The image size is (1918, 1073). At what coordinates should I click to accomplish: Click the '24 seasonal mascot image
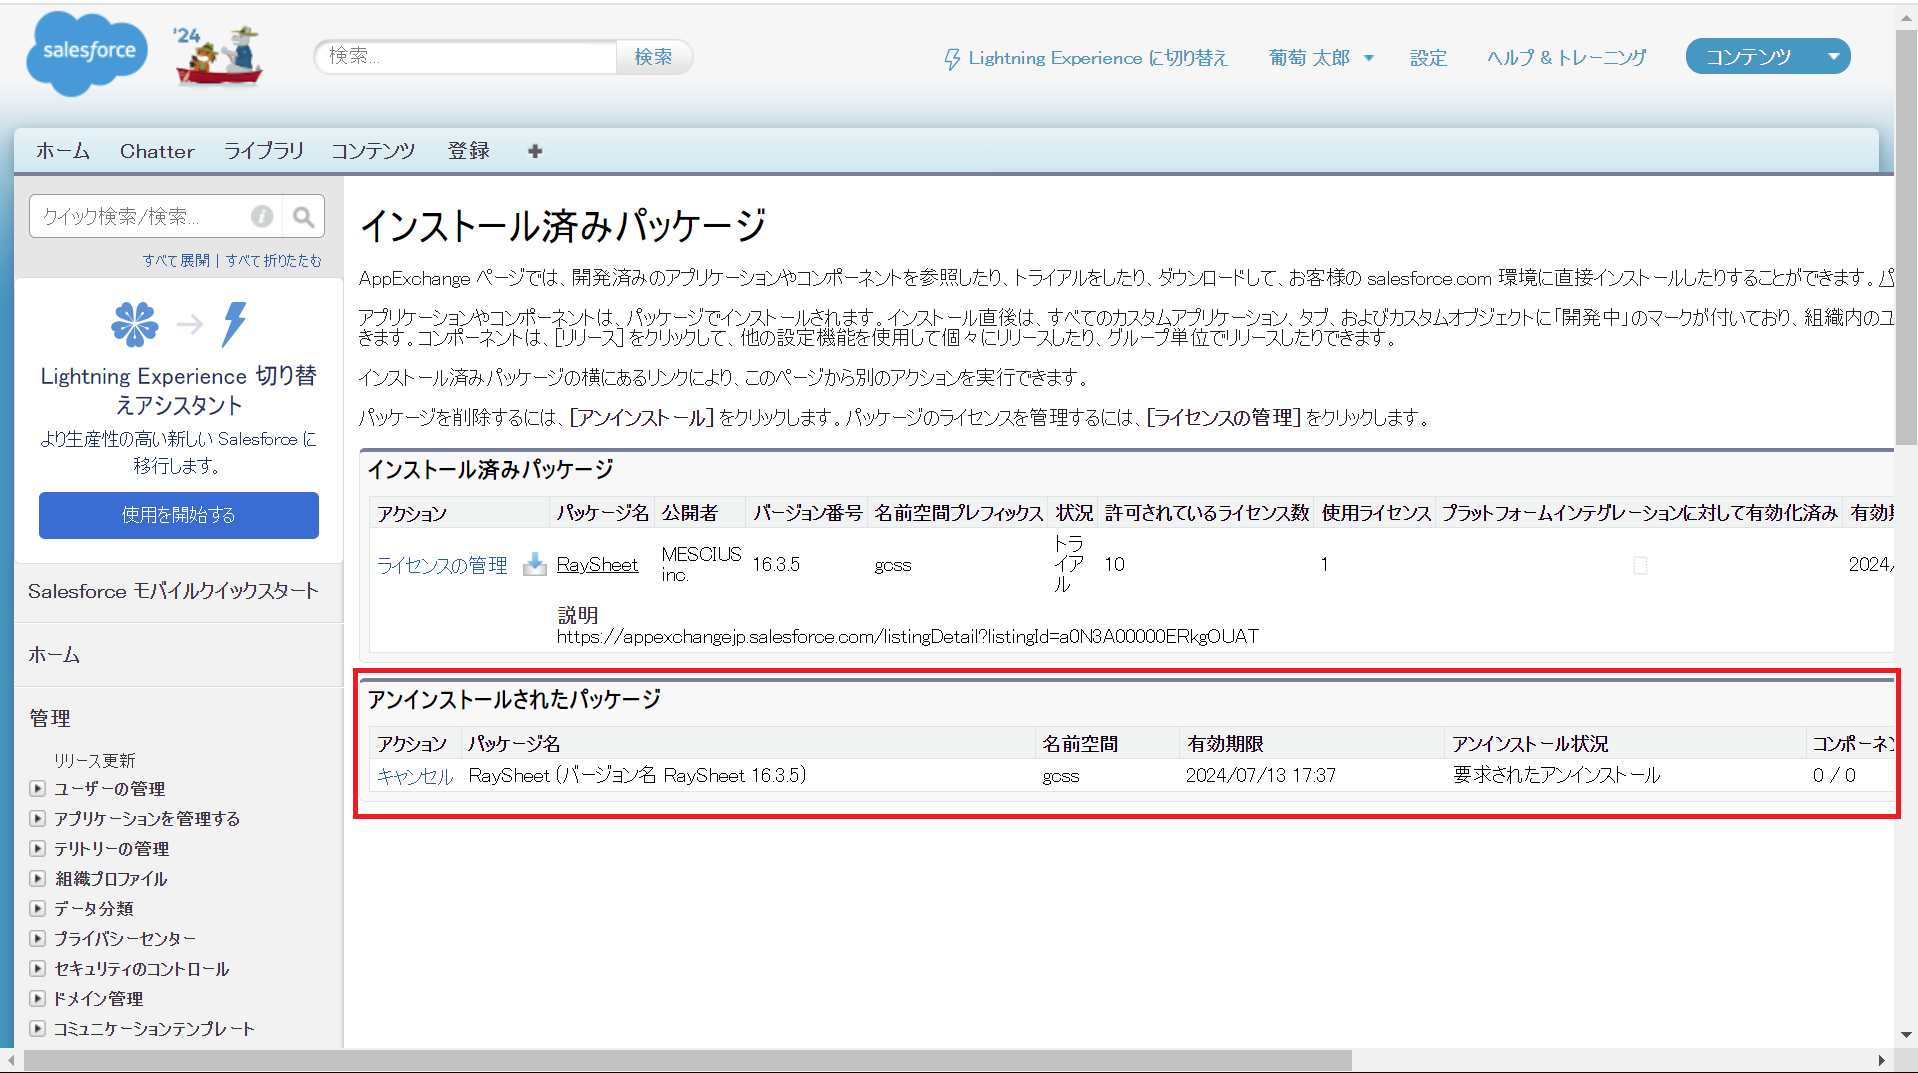217,55
